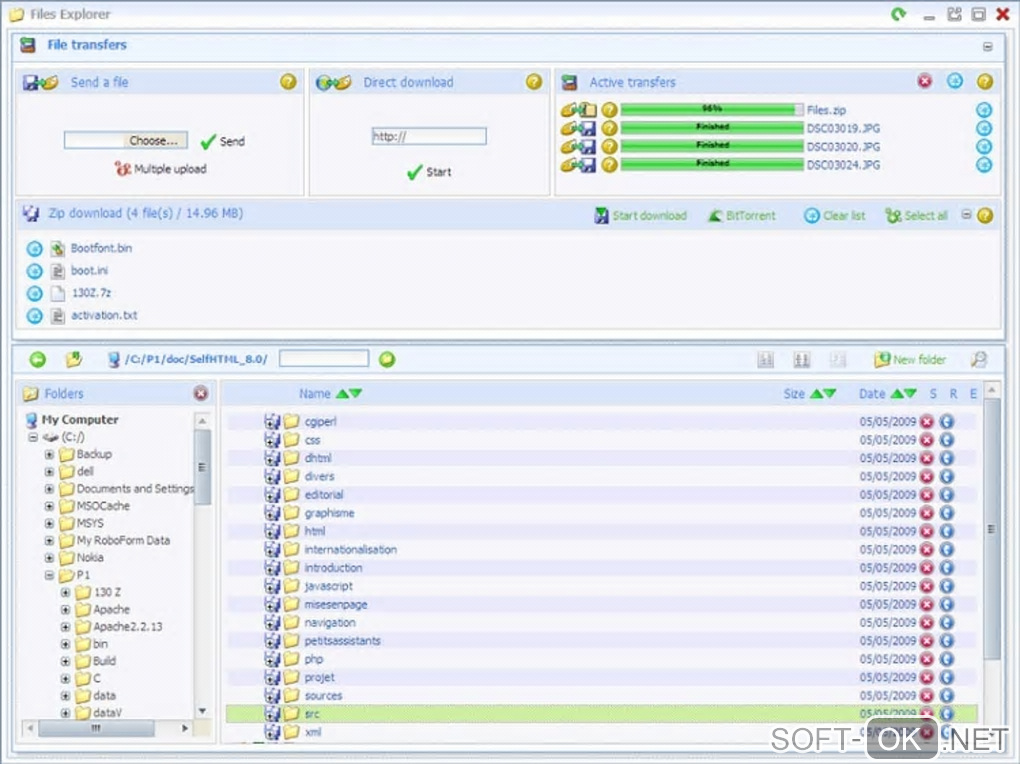Viewport: 1020px width, 764px height.
Task: Collapse the Zip download section
Action: [x=967, y=215]
